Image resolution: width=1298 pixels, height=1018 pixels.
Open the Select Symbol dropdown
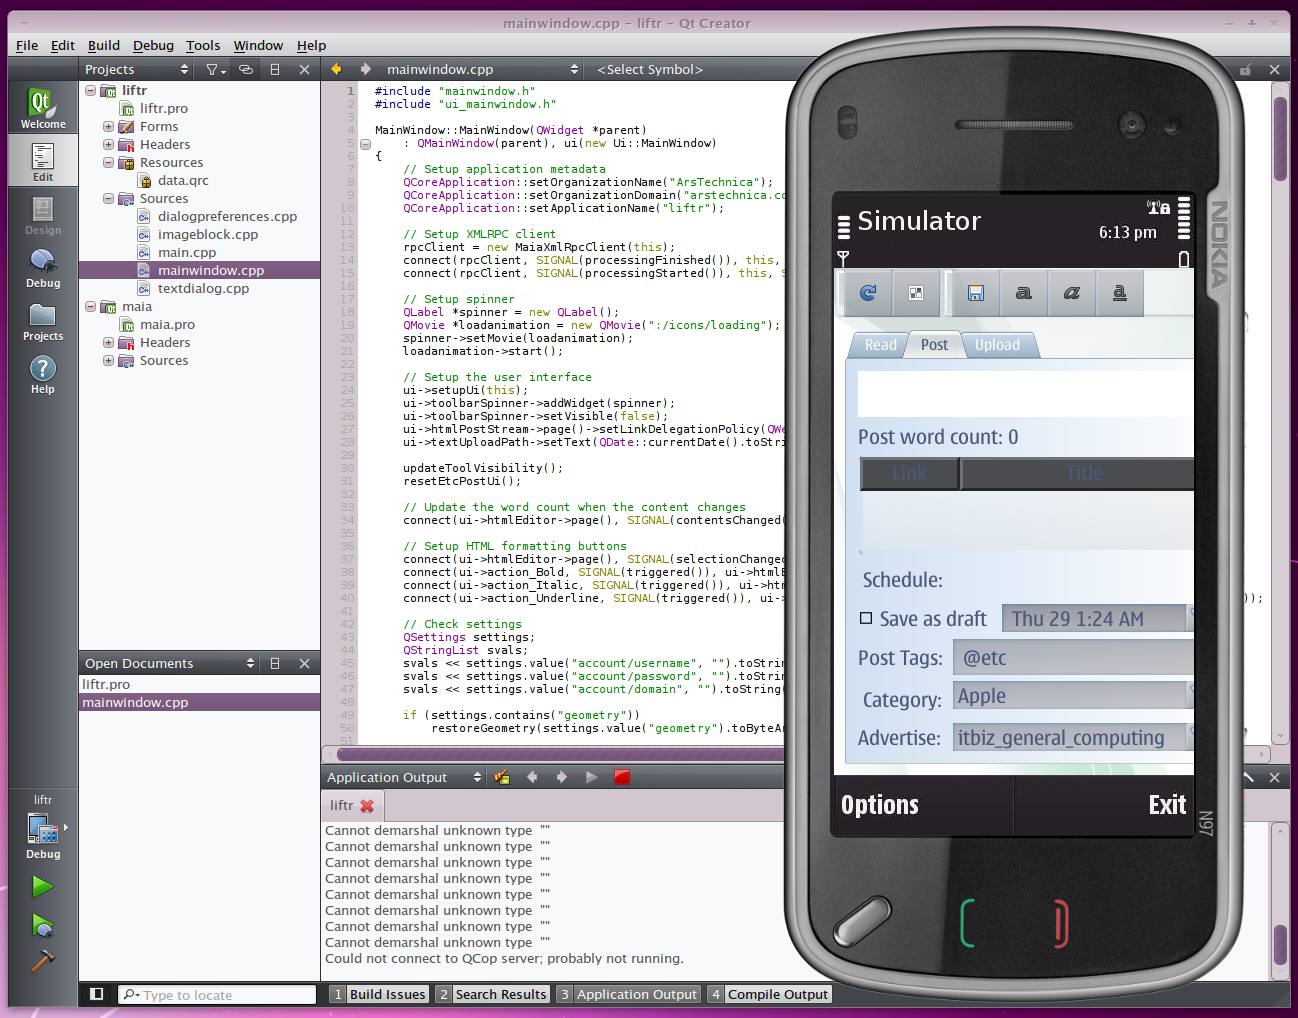[650, 69]
